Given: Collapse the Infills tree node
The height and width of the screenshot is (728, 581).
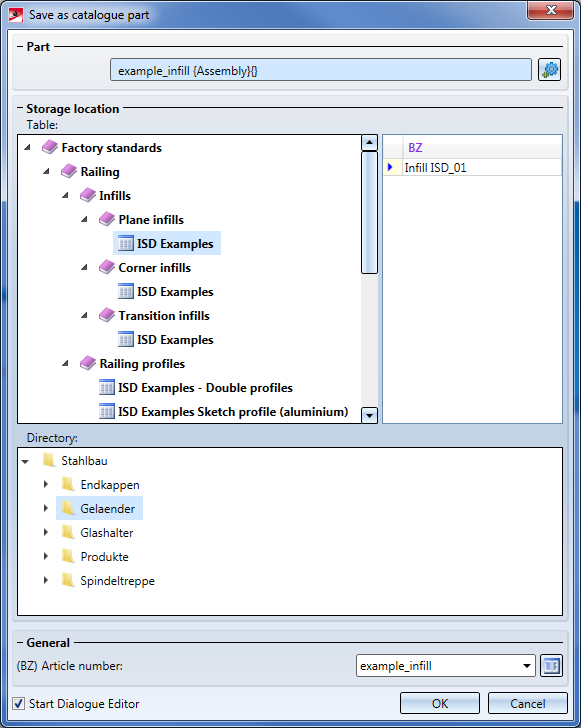Looking at the screenshot, I should tap(65, 195).
